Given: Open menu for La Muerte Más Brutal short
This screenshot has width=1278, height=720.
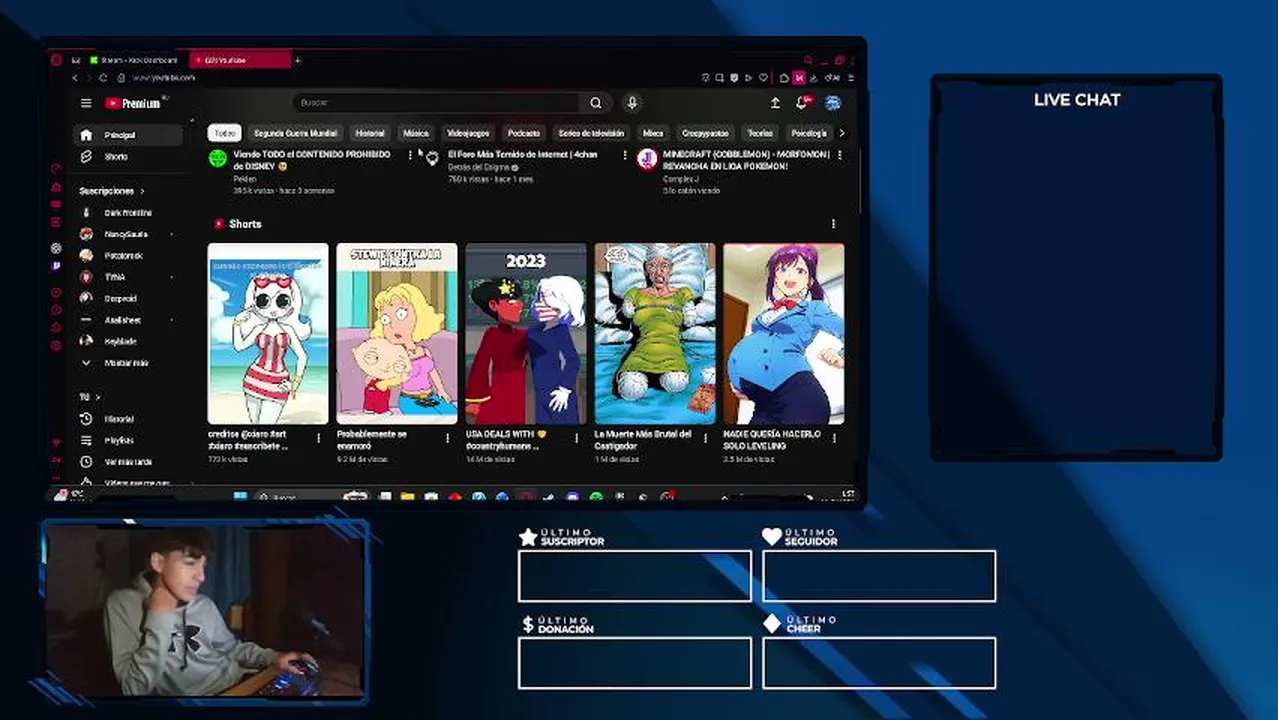Looking at the screenshot, I should coord(705,437).
